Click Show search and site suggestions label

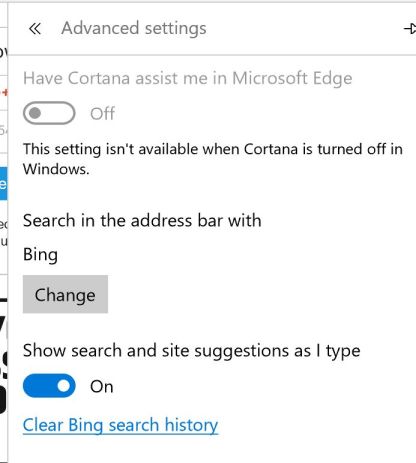click(x=192, y=351)
